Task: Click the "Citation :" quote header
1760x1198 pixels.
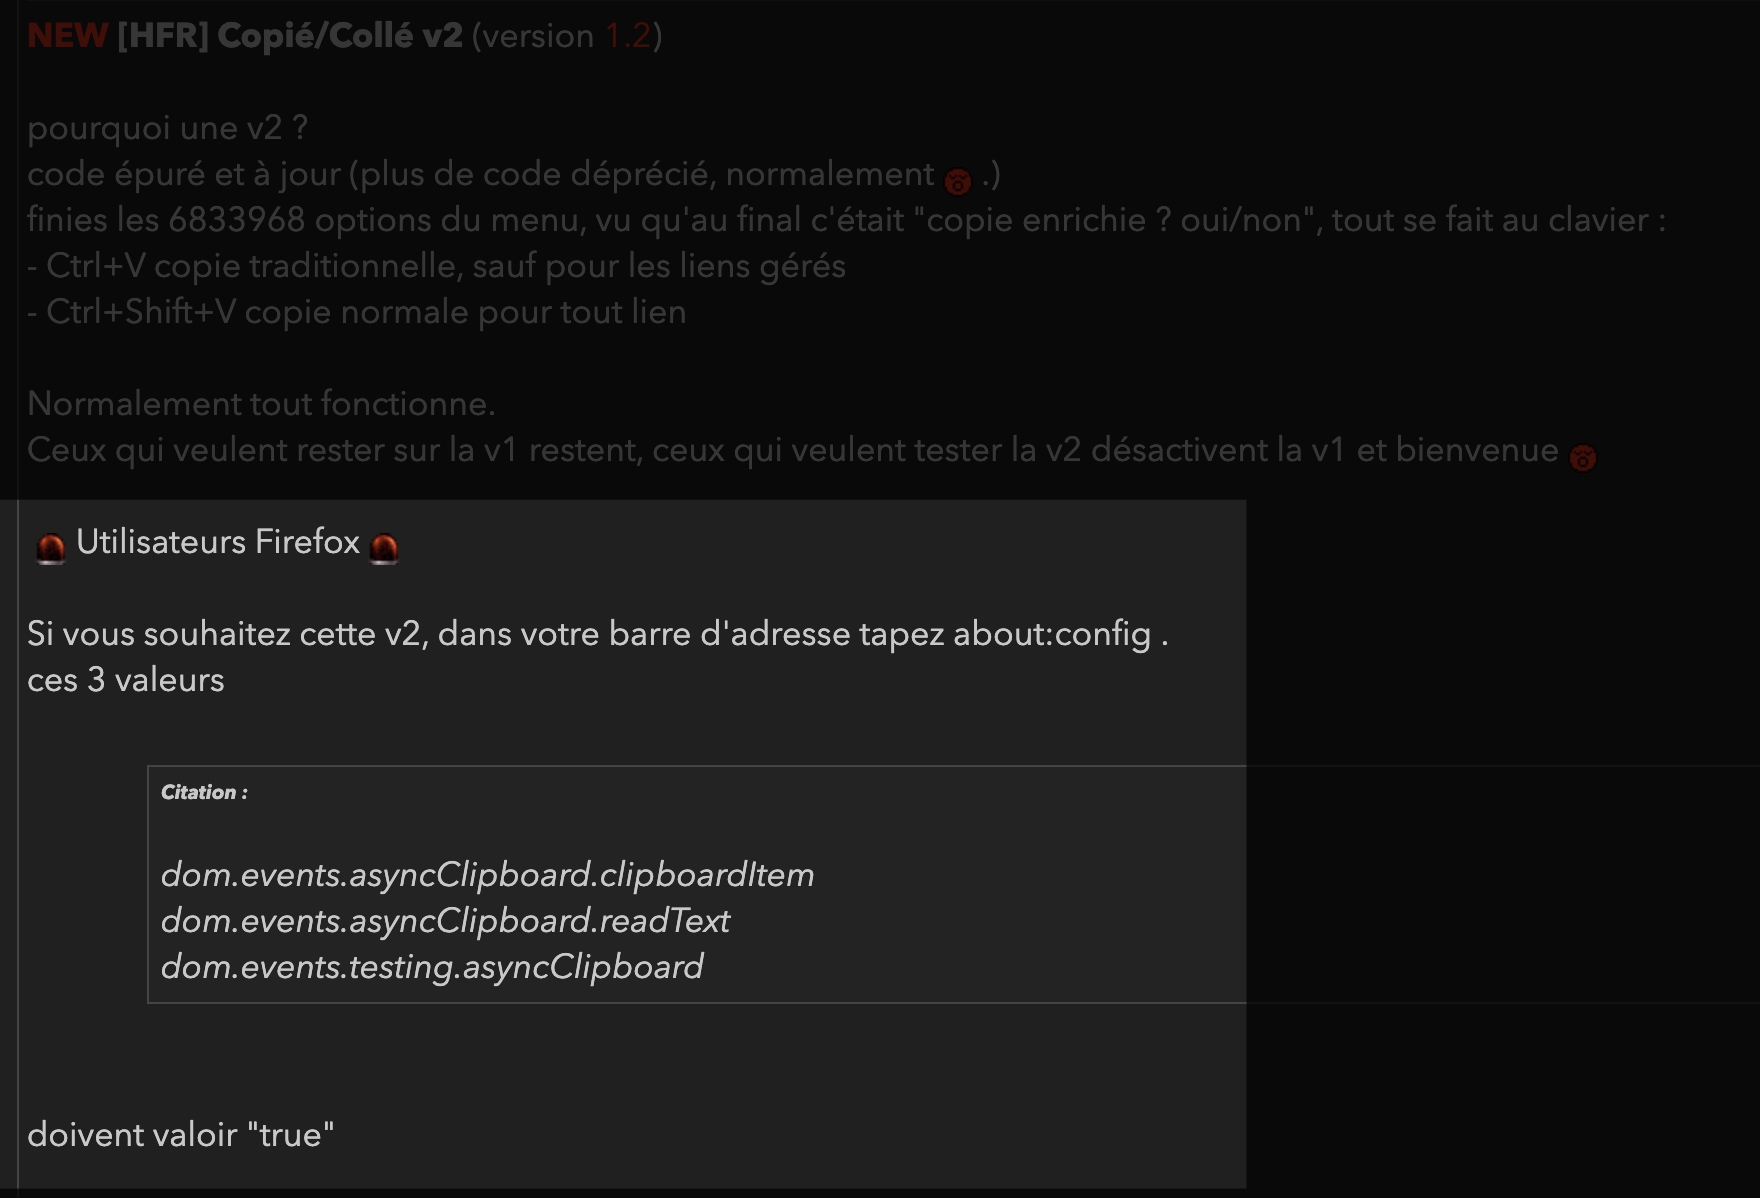Action: point(204,792)
